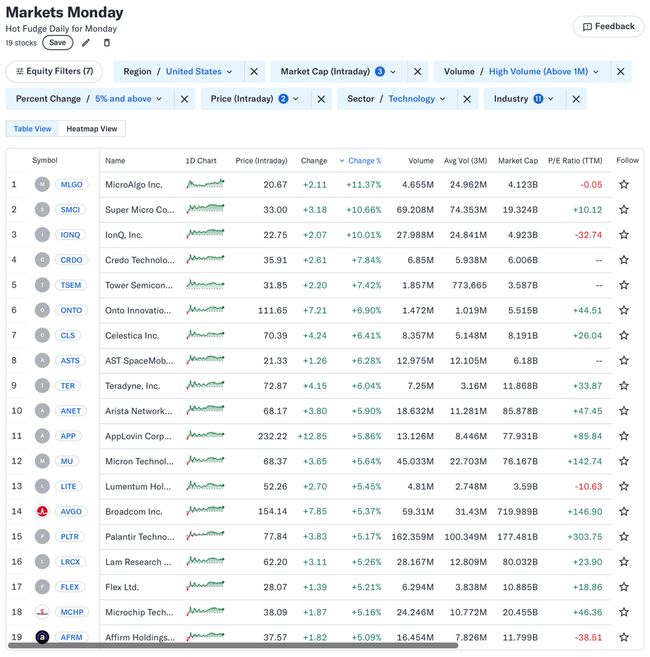Select the Table View tab
Viewport: 650px width, 657px height.
pos(32,129)
